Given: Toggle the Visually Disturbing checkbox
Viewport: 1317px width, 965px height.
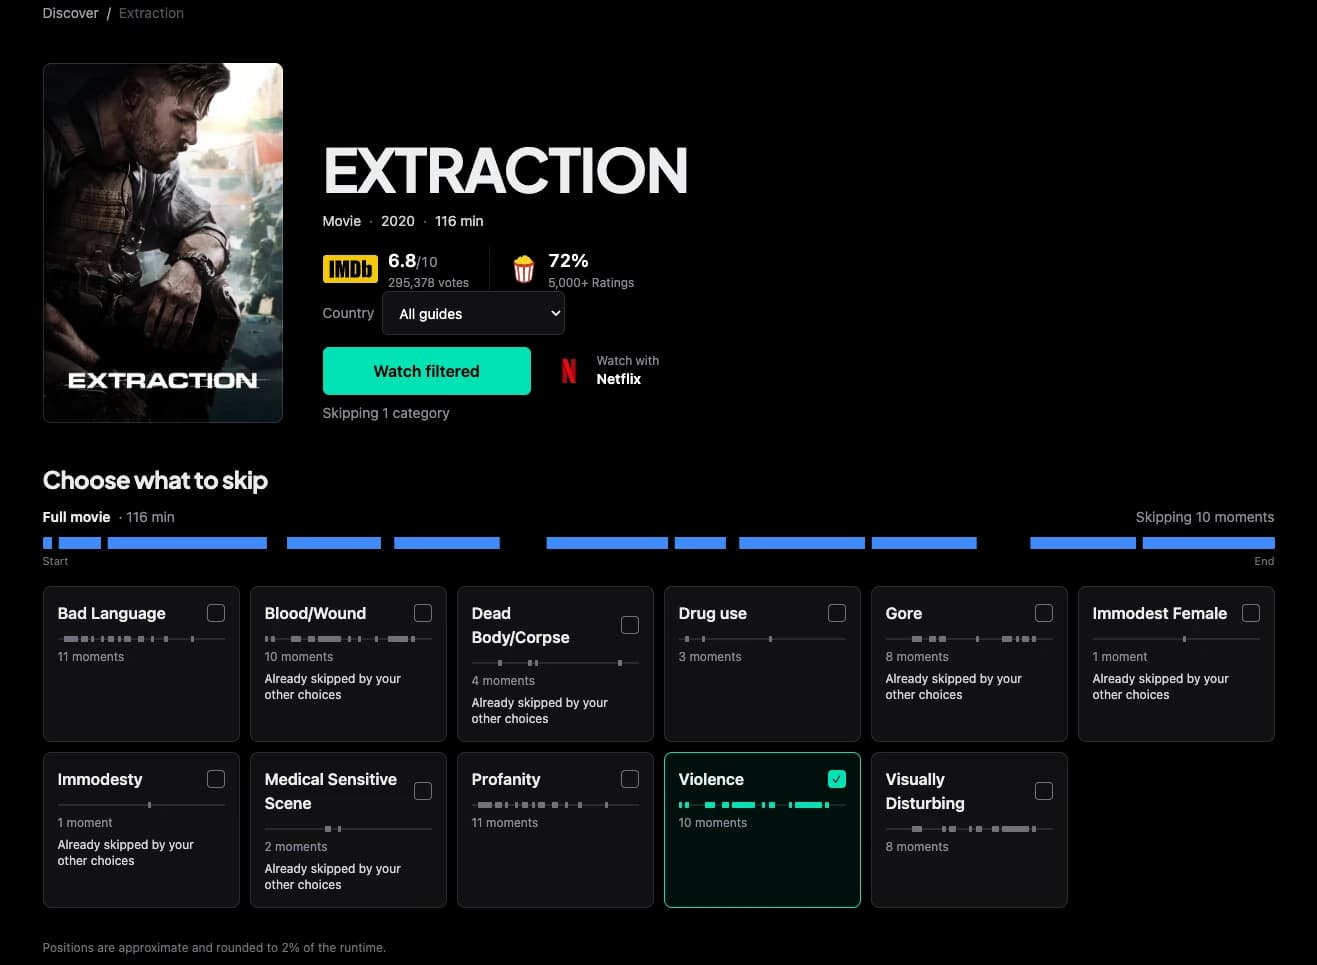Looking at the screenshot, I should click(x=1044, y=791).
